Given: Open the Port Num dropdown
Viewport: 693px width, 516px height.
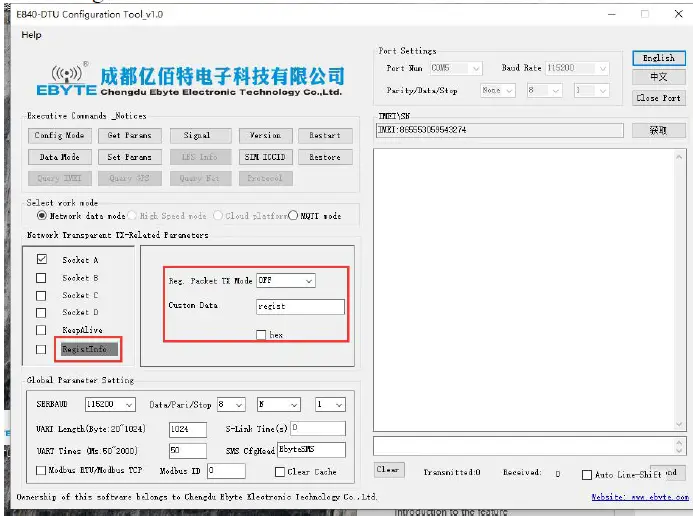Looking at the screenshot, I should click(x=456, y=68).
